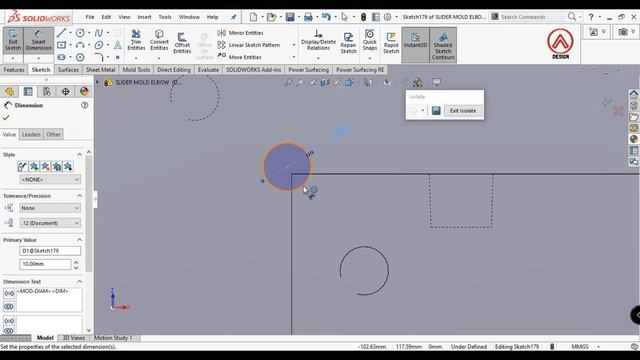Open the Leaders tab
This screenshot has width=640, height=360.
(x=31, y=134)
